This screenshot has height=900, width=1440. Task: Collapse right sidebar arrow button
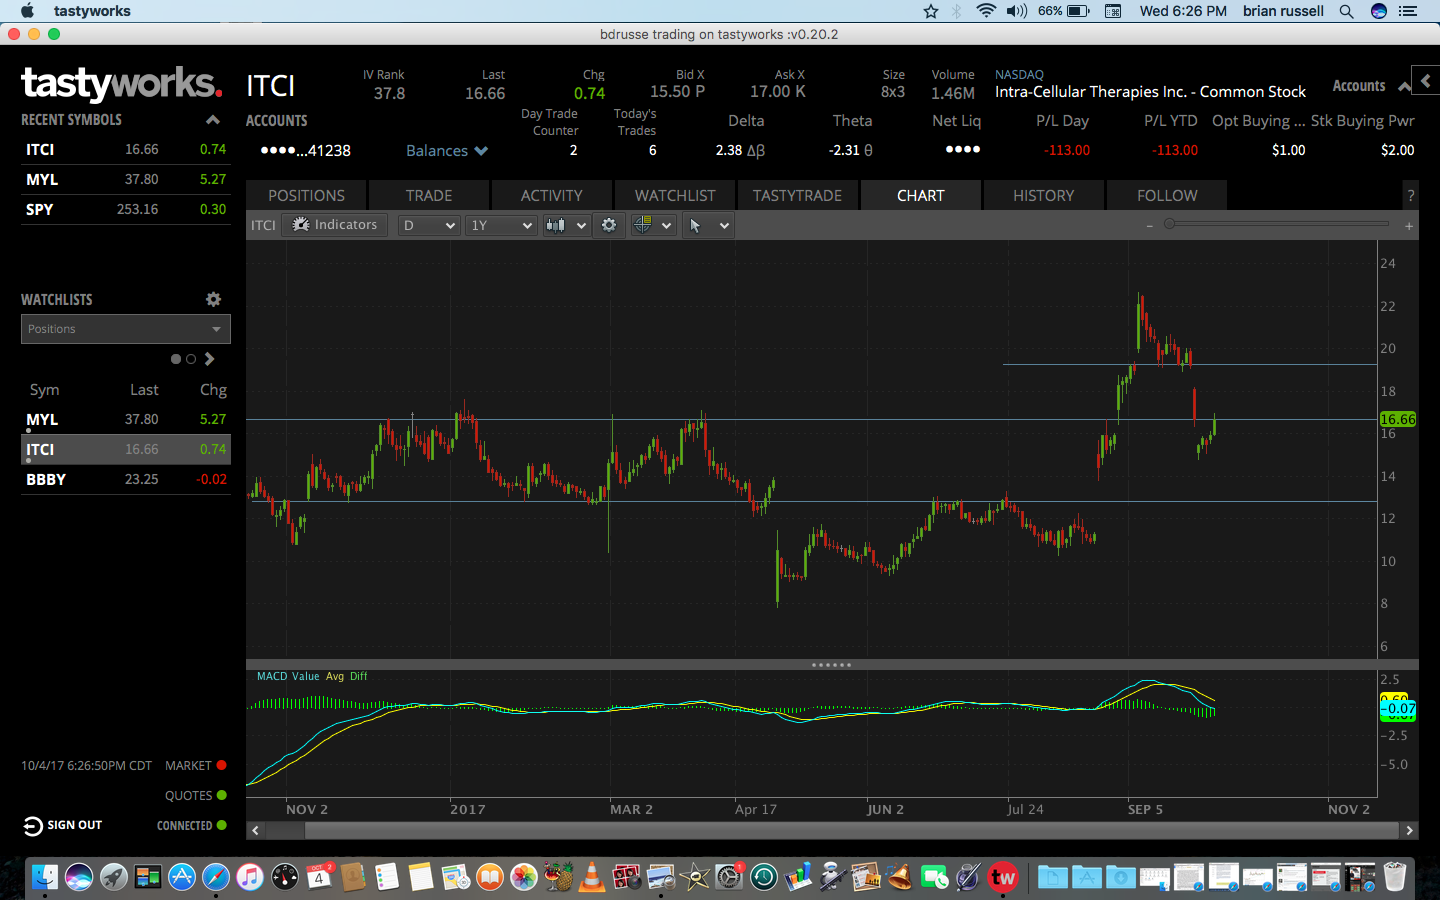tap(1426, 81)
